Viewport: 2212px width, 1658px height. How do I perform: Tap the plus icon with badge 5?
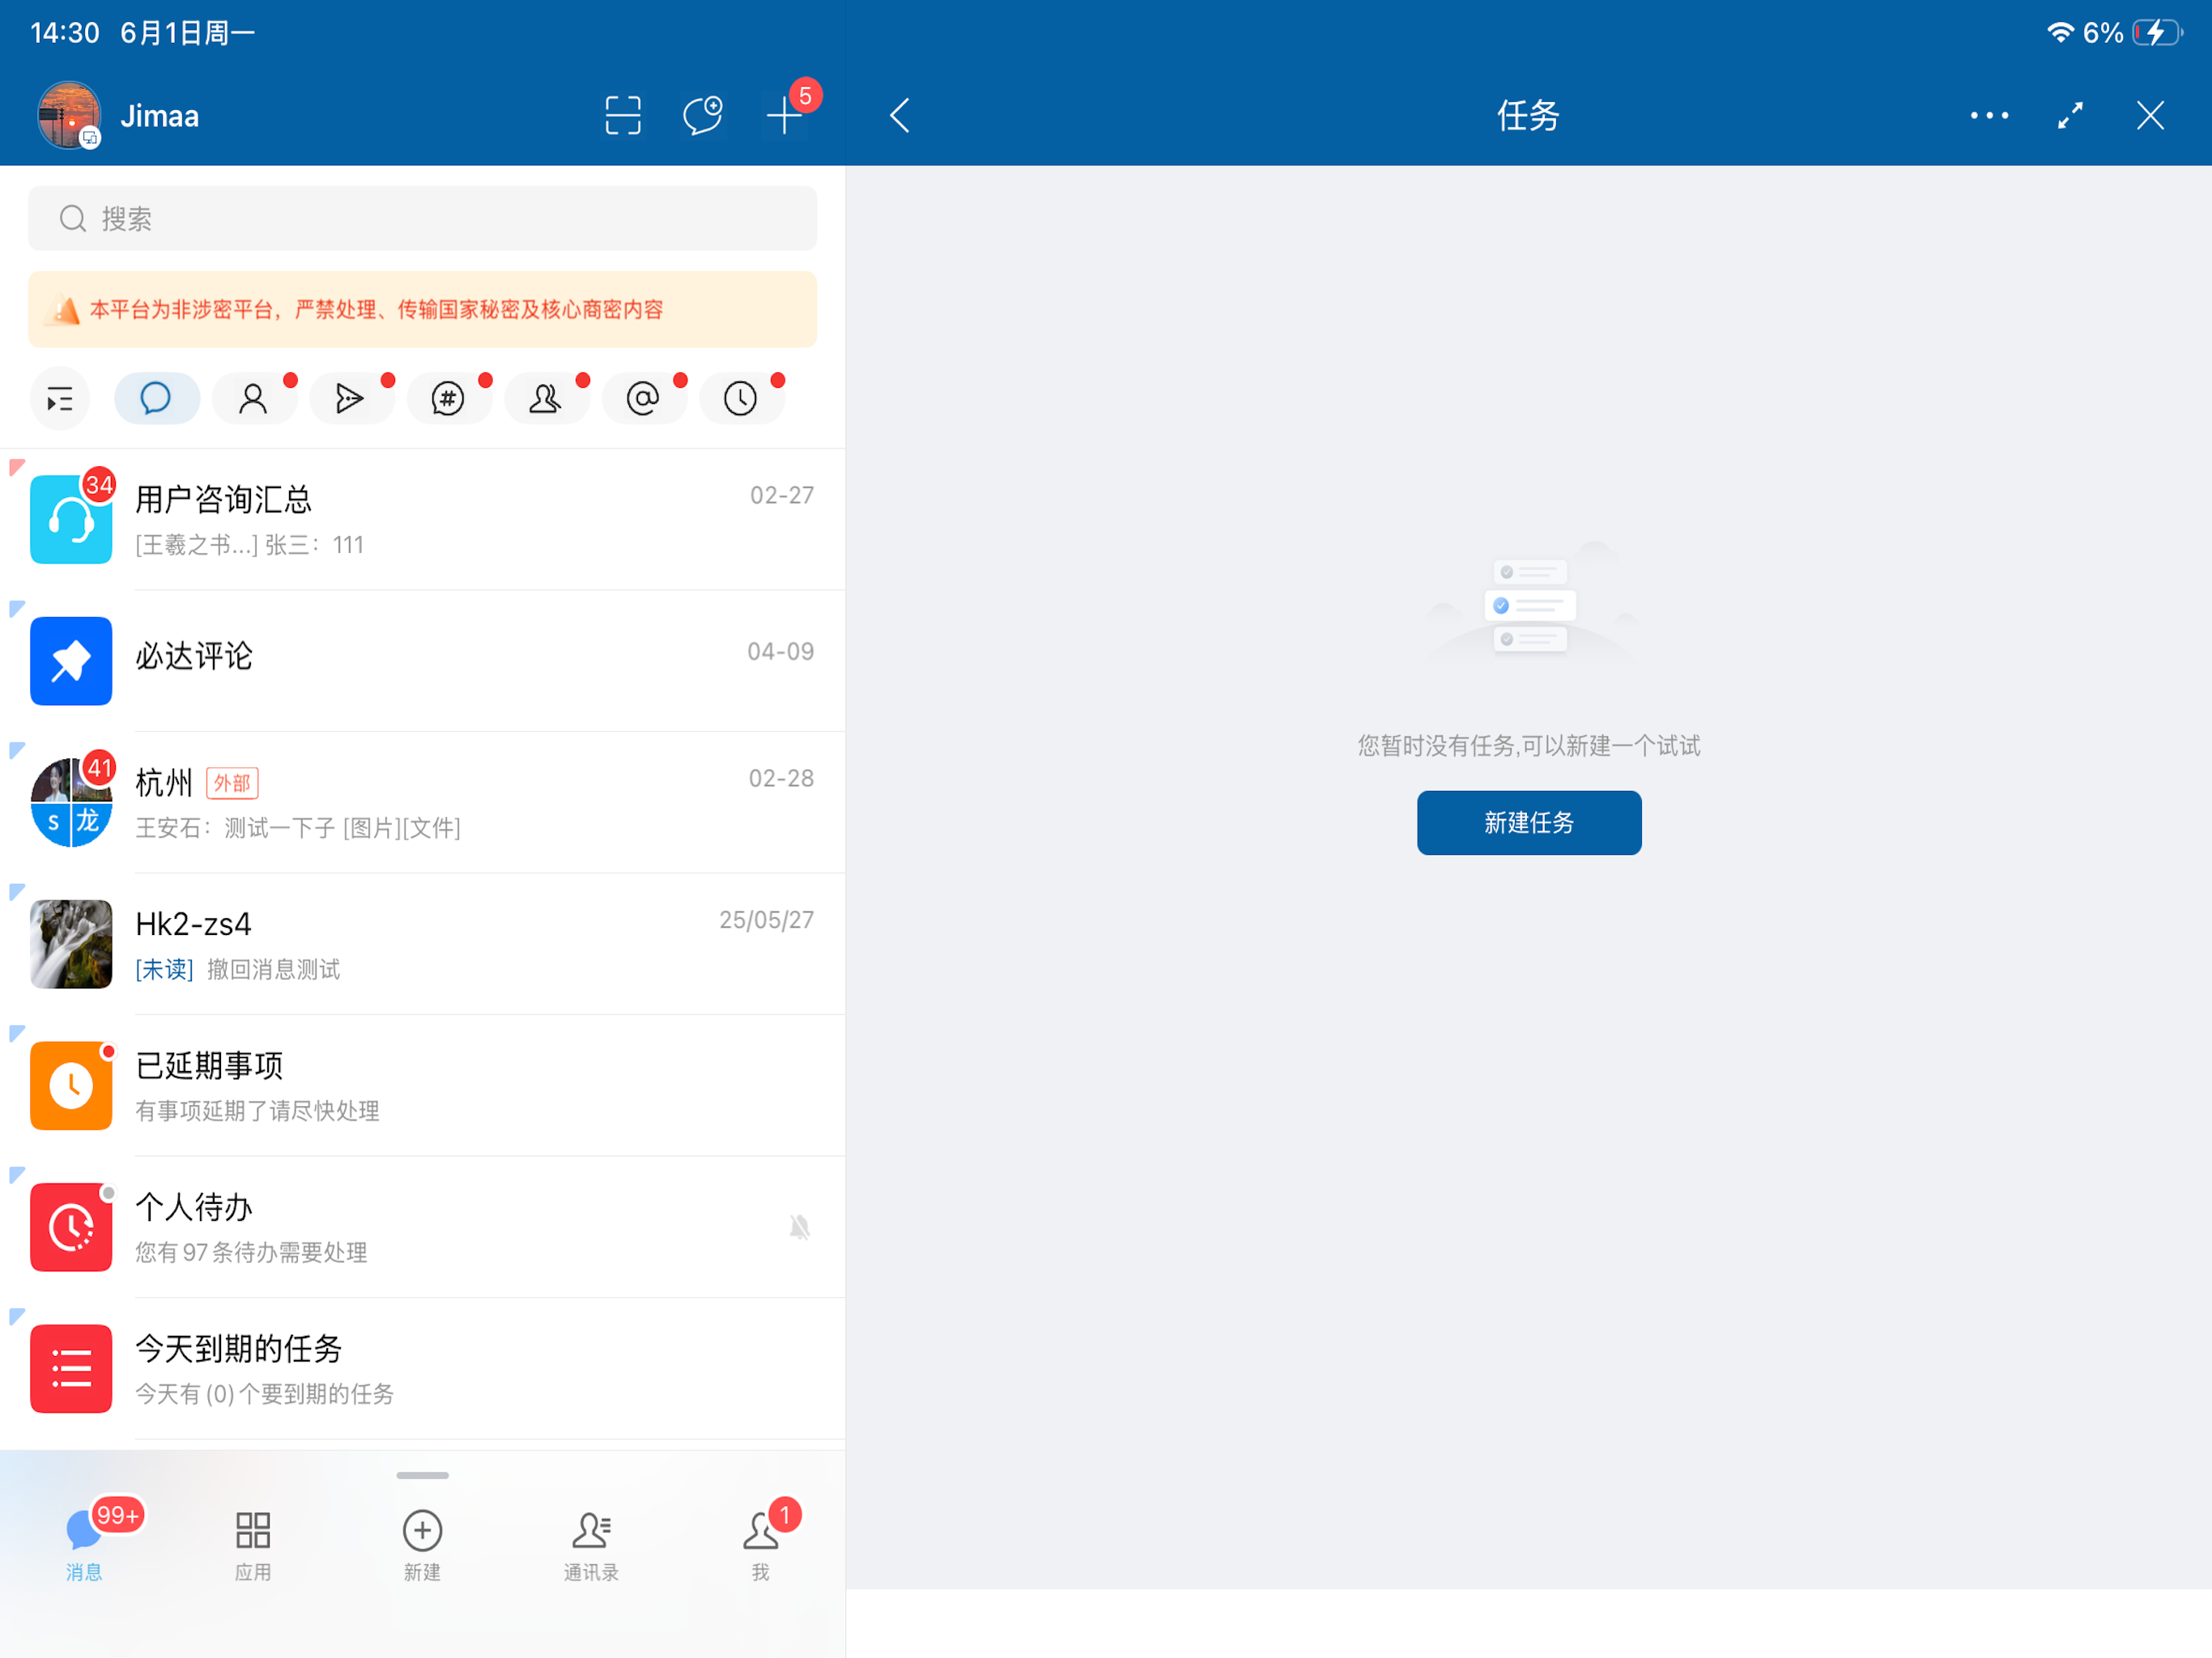(x=785, y=116)
